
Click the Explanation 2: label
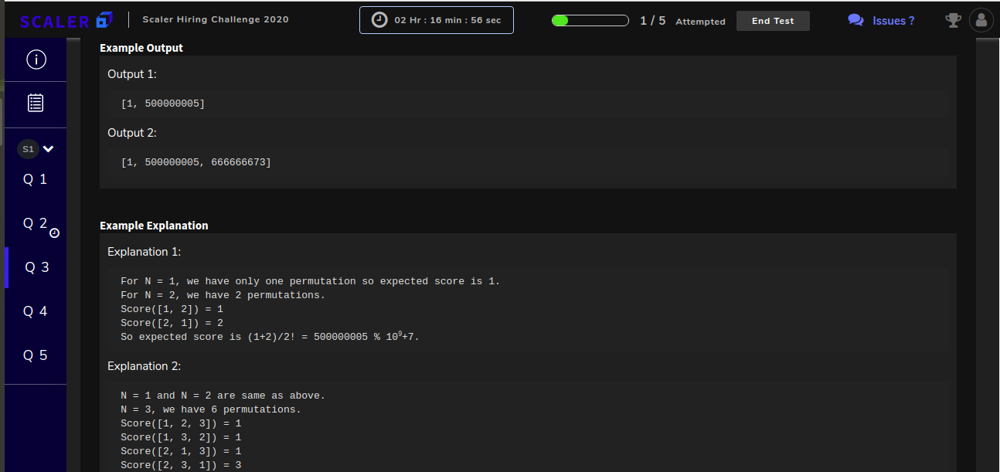(144, 366)
